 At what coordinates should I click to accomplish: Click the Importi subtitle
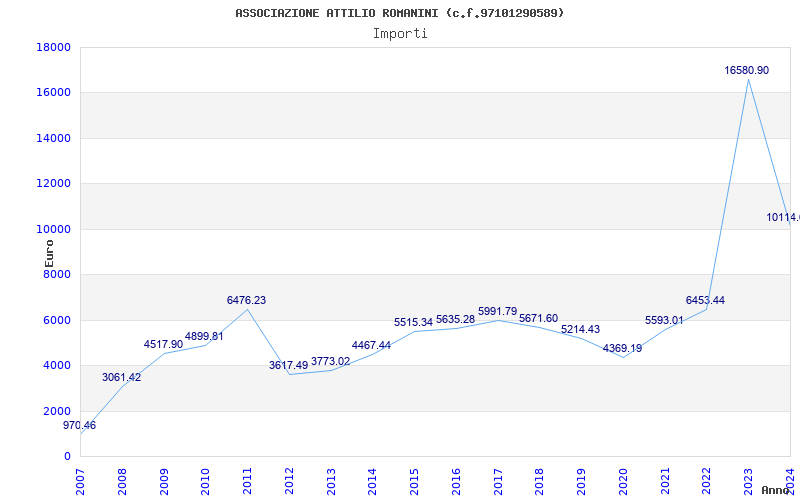point(400,34)
